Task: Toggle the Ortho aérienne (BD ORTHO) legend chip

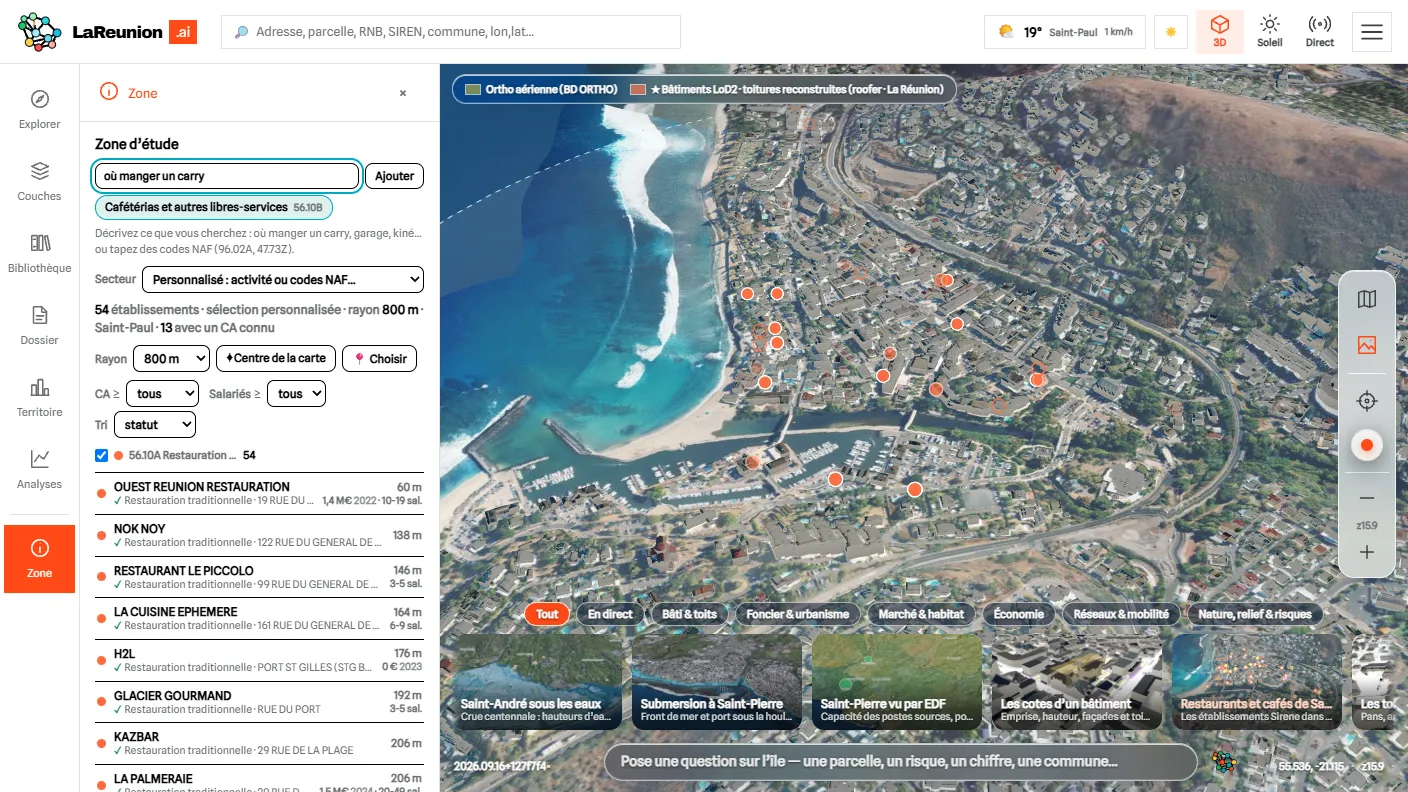Action: click(x=541, y=89)
